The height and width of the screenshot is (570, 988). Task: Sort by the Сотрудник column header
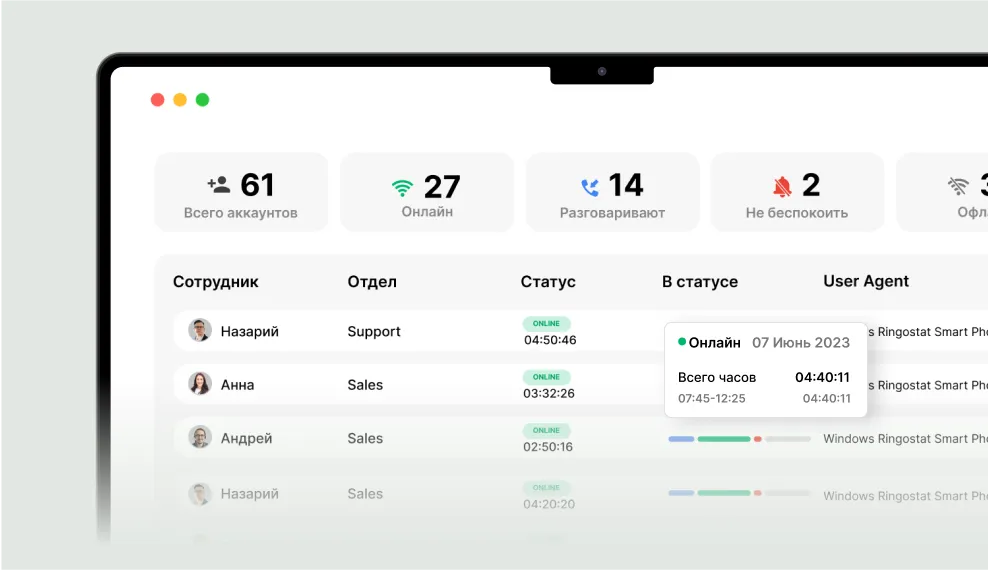point(215,282)
